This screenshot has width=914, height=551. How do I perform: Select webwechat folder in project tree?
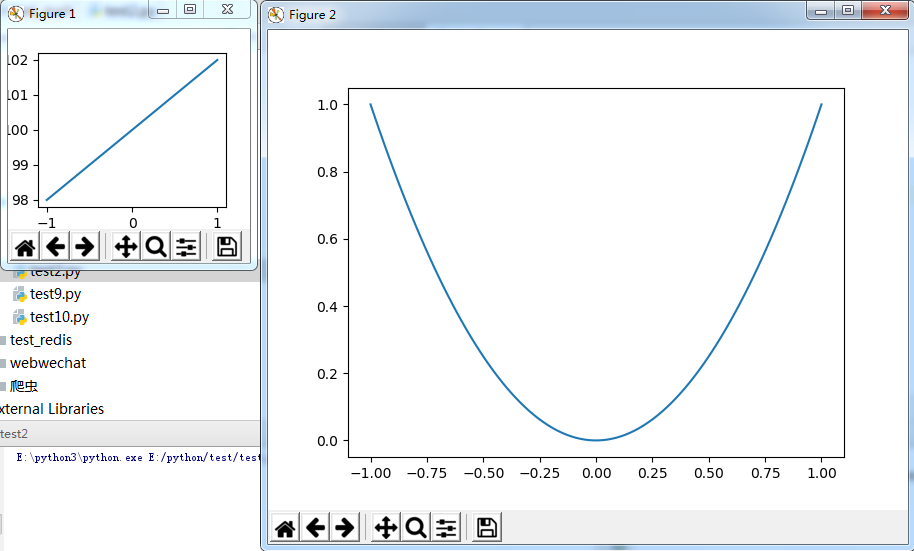point(48,363)
